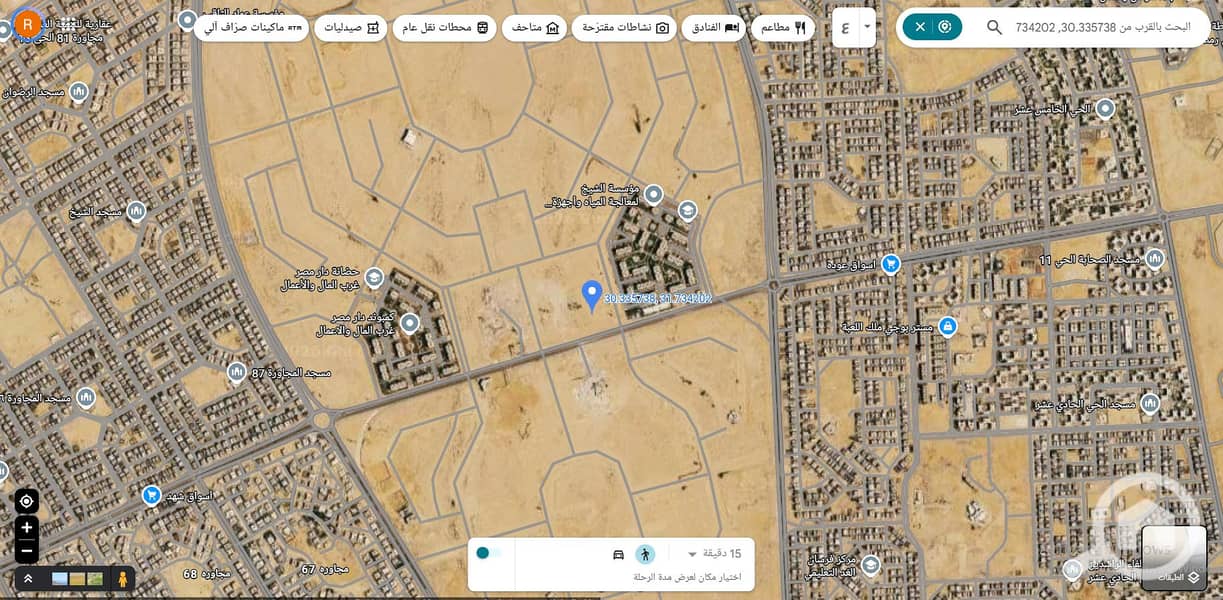1223x600 pixels.
Task: Click the حضانة دار مصر school marker
Action: point(374,277)
